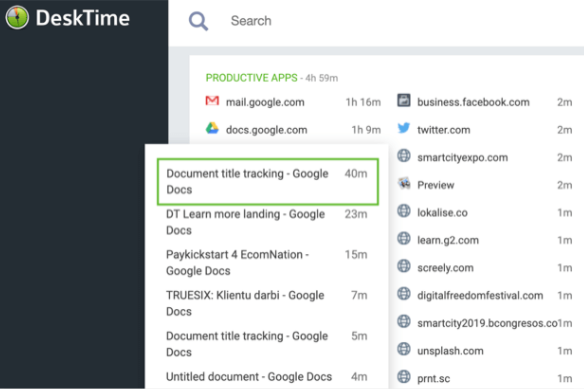This screenshot has width=584, height=389.
Task: Click the business.facebook.com icon
Action: click(404, 101)
